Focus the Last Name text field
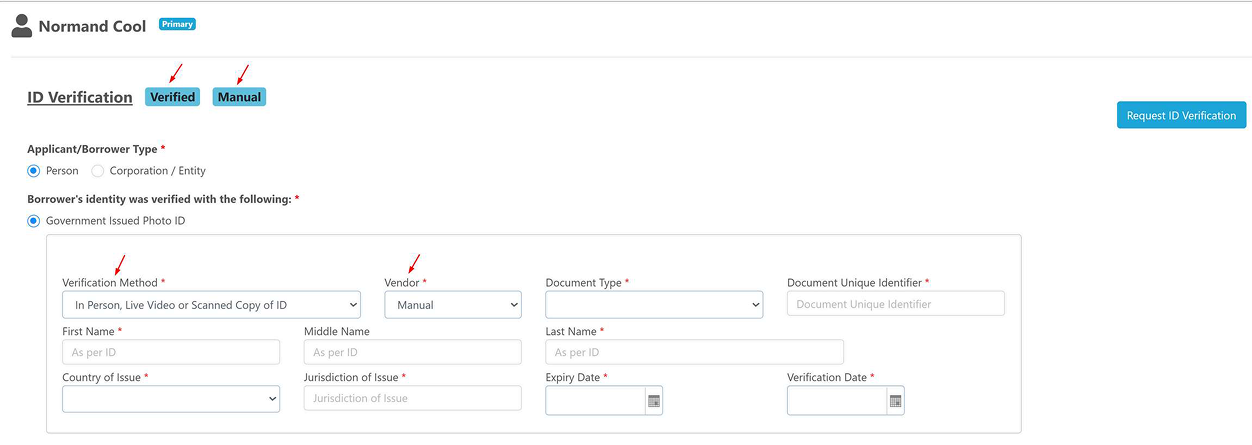 coord(694,352)
